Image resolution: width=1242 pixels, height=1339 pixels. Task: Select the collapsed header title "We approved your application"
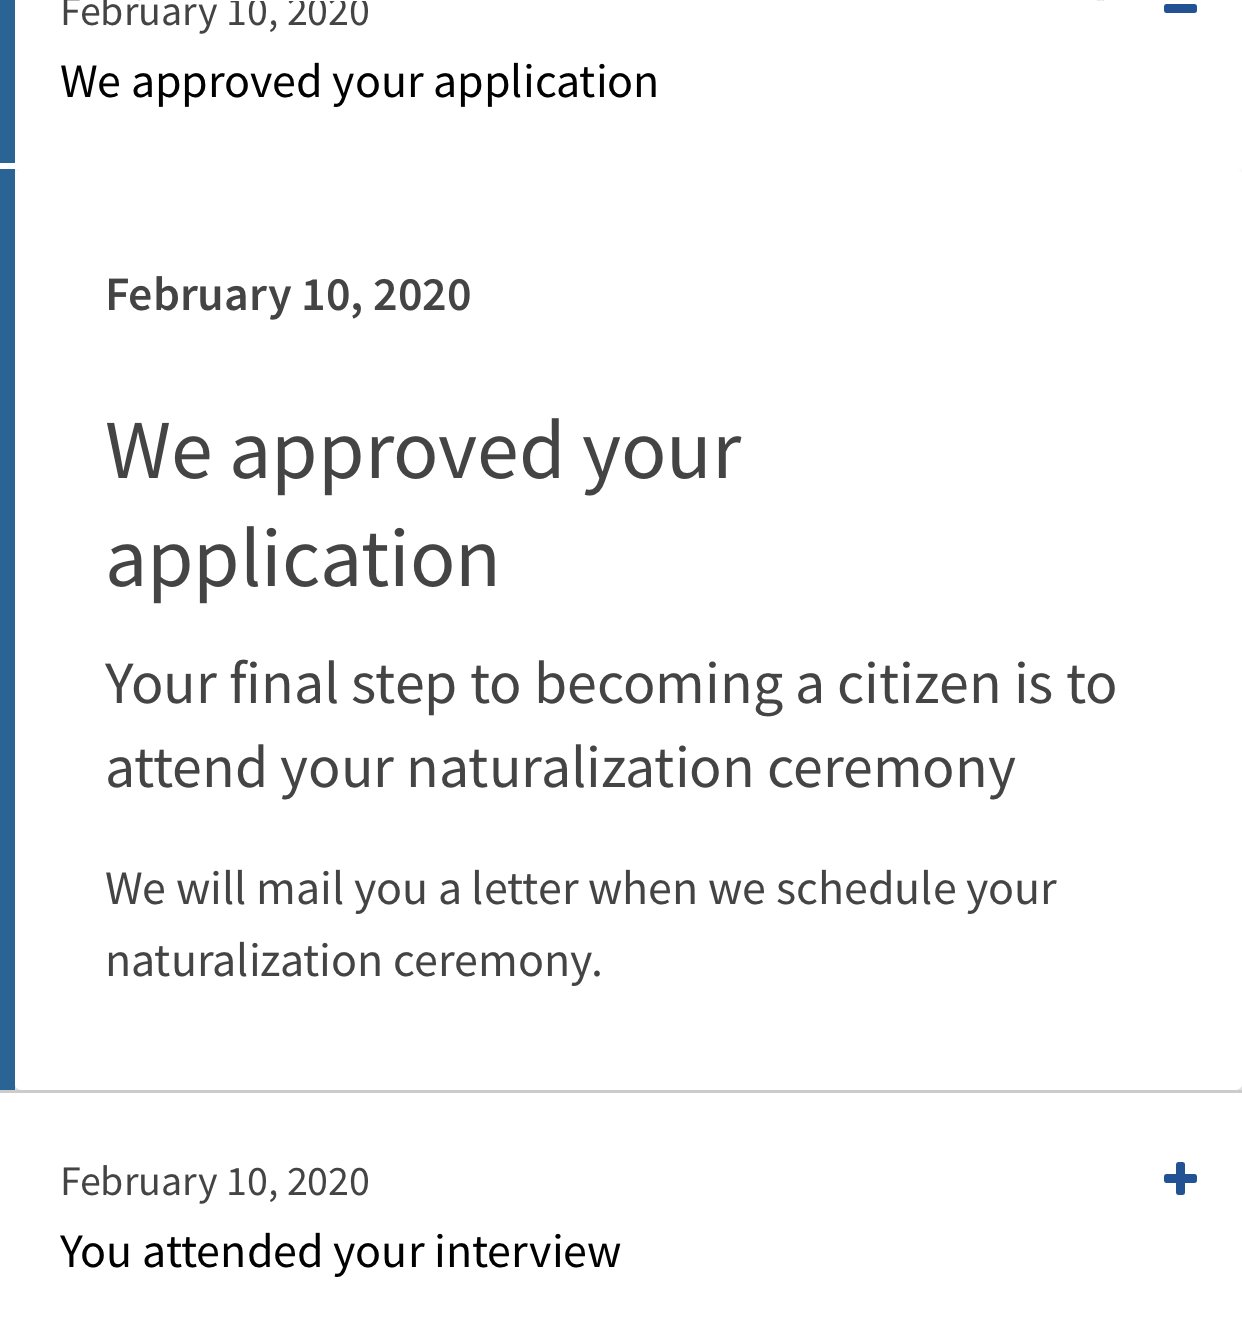(359, 83)
